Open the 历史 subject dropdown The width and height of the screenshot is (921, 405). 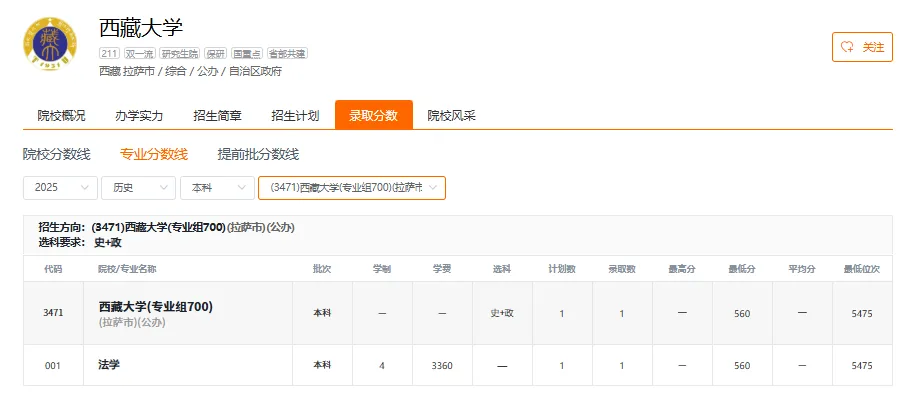click(x=139, y=188)
